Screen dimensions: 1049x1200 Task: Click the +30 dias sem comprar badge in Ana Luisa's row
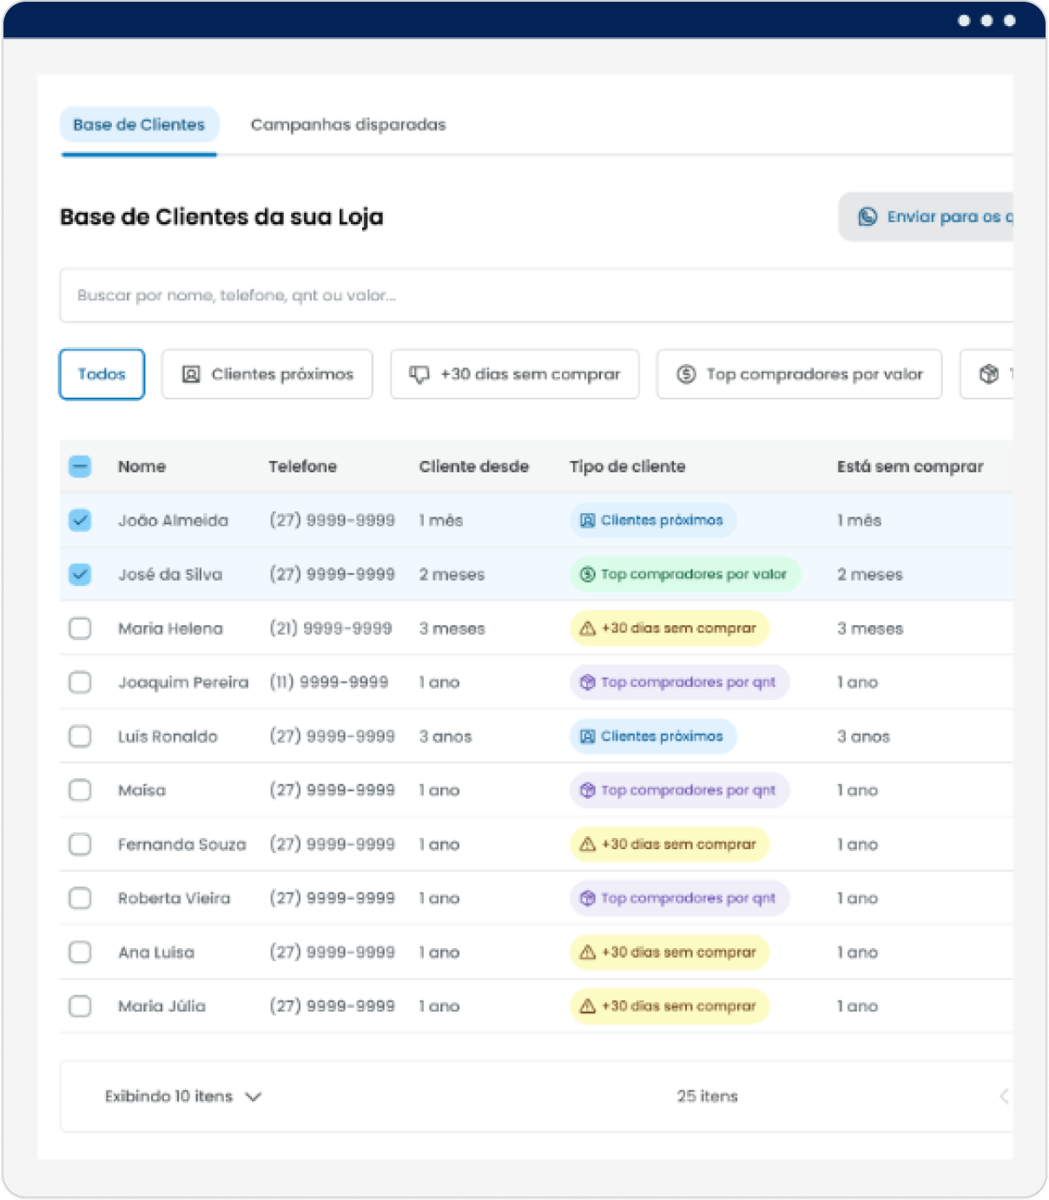[x=669, y=952]
